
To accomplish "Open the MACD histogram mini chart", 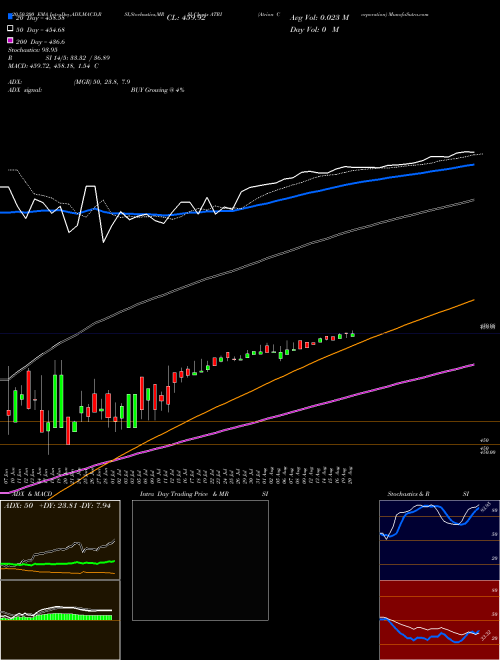I will coord(60,620).
